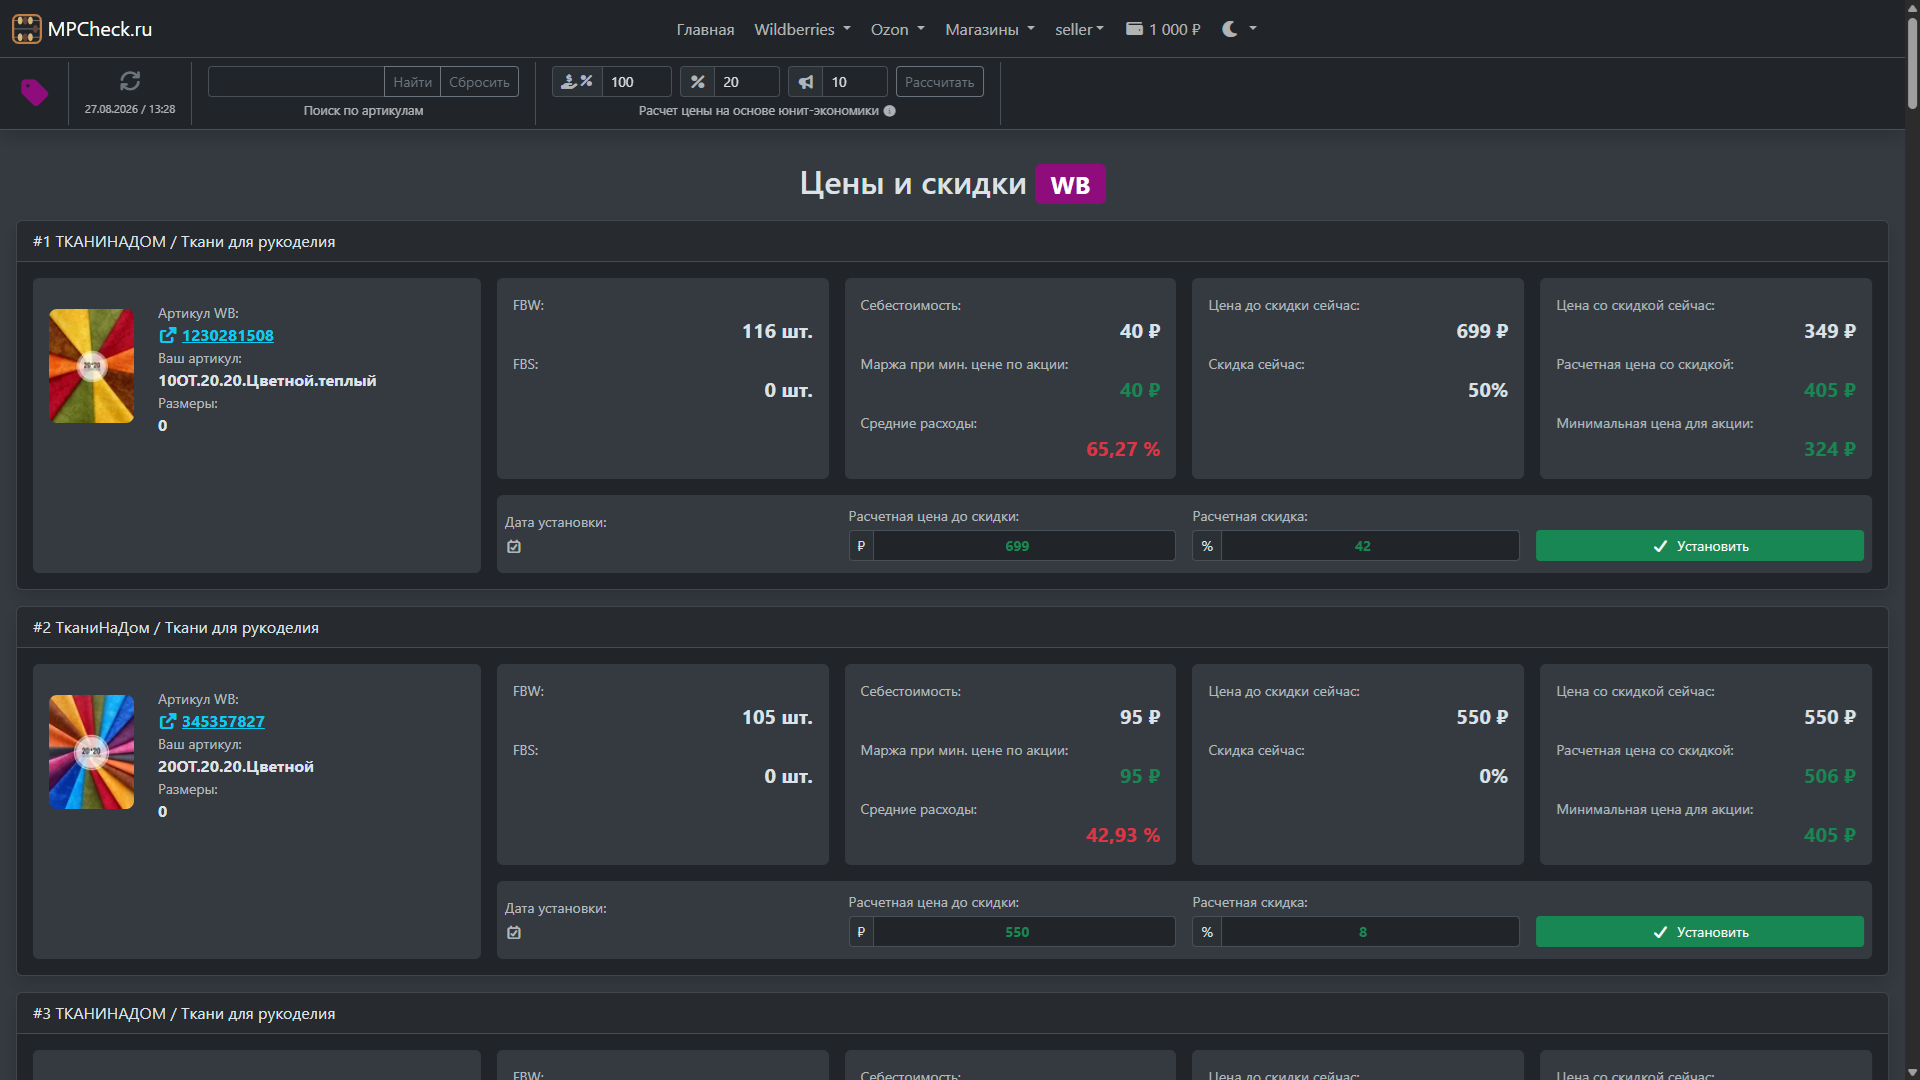Go to the Главная page
The image size is (1920, 1080).
click(705, 29)
